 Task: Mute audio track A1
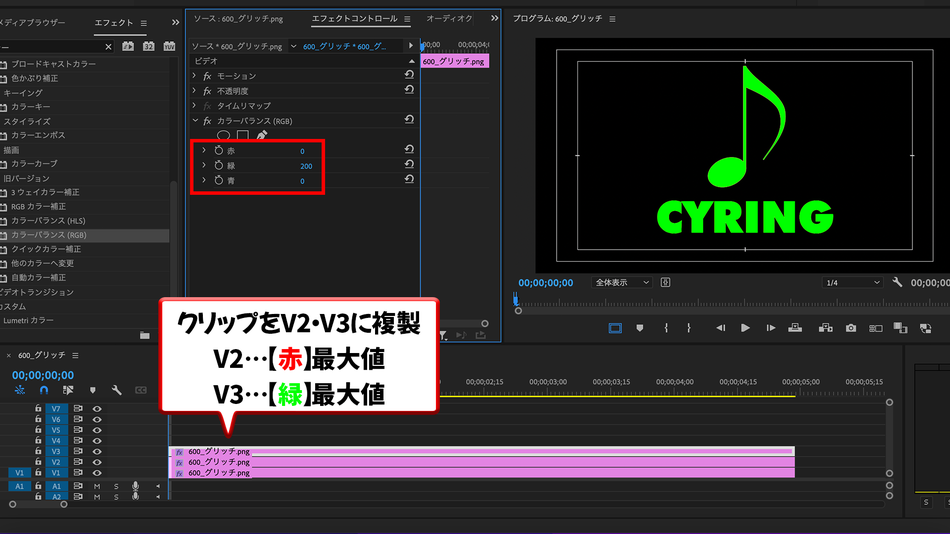coord(97,486)
